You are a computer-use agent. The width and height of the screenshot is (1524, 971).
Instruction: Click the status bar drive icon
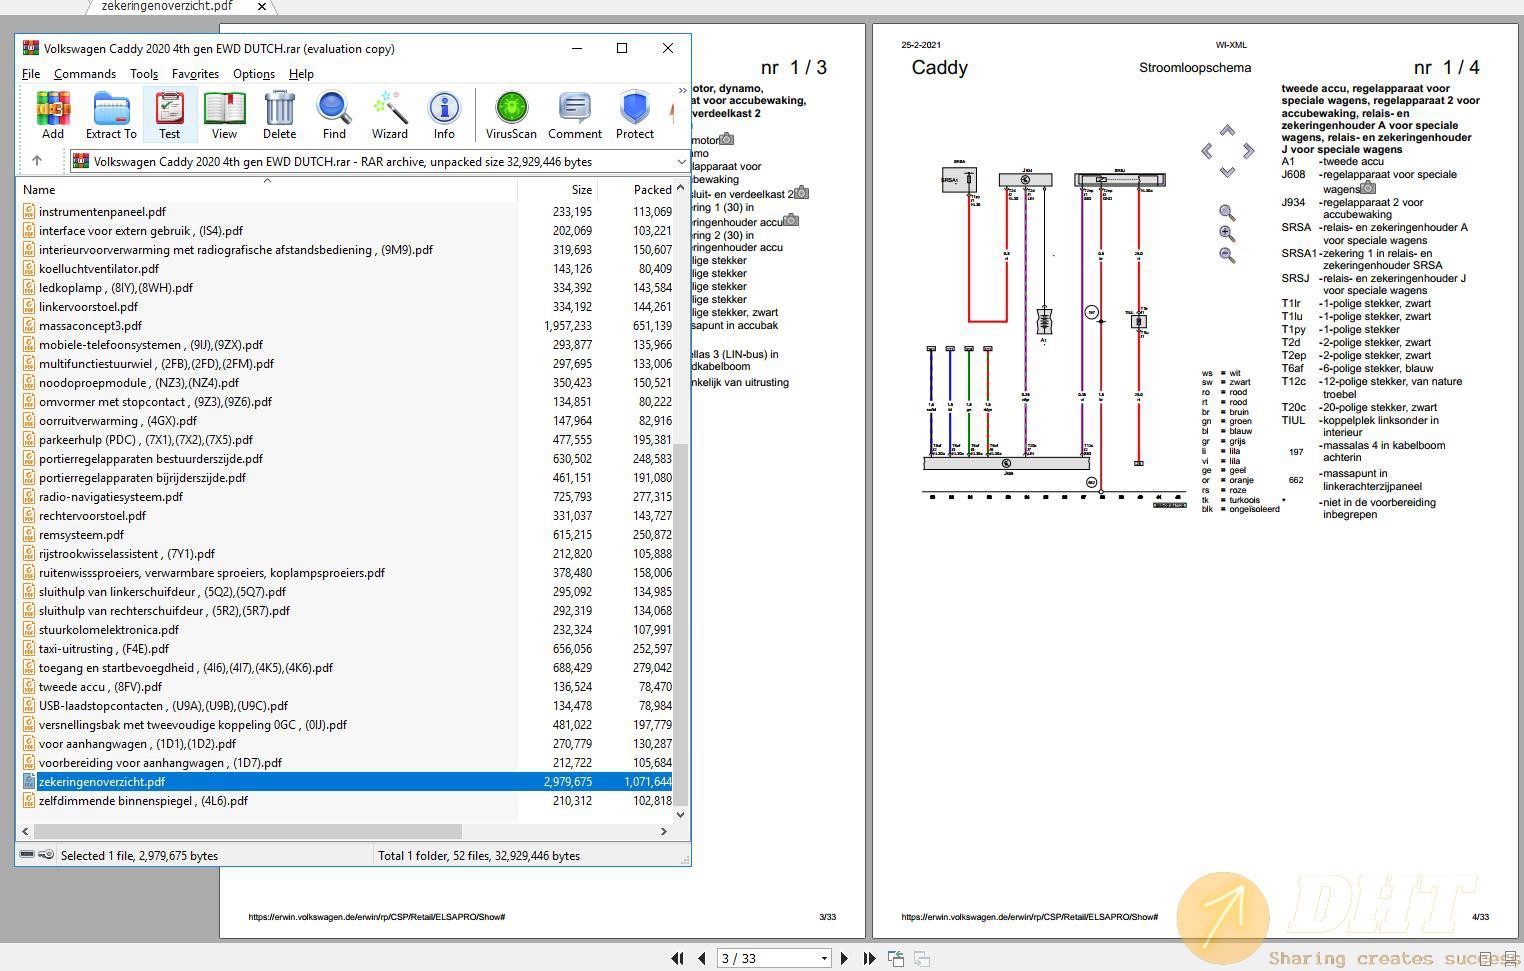click(28, 855)
